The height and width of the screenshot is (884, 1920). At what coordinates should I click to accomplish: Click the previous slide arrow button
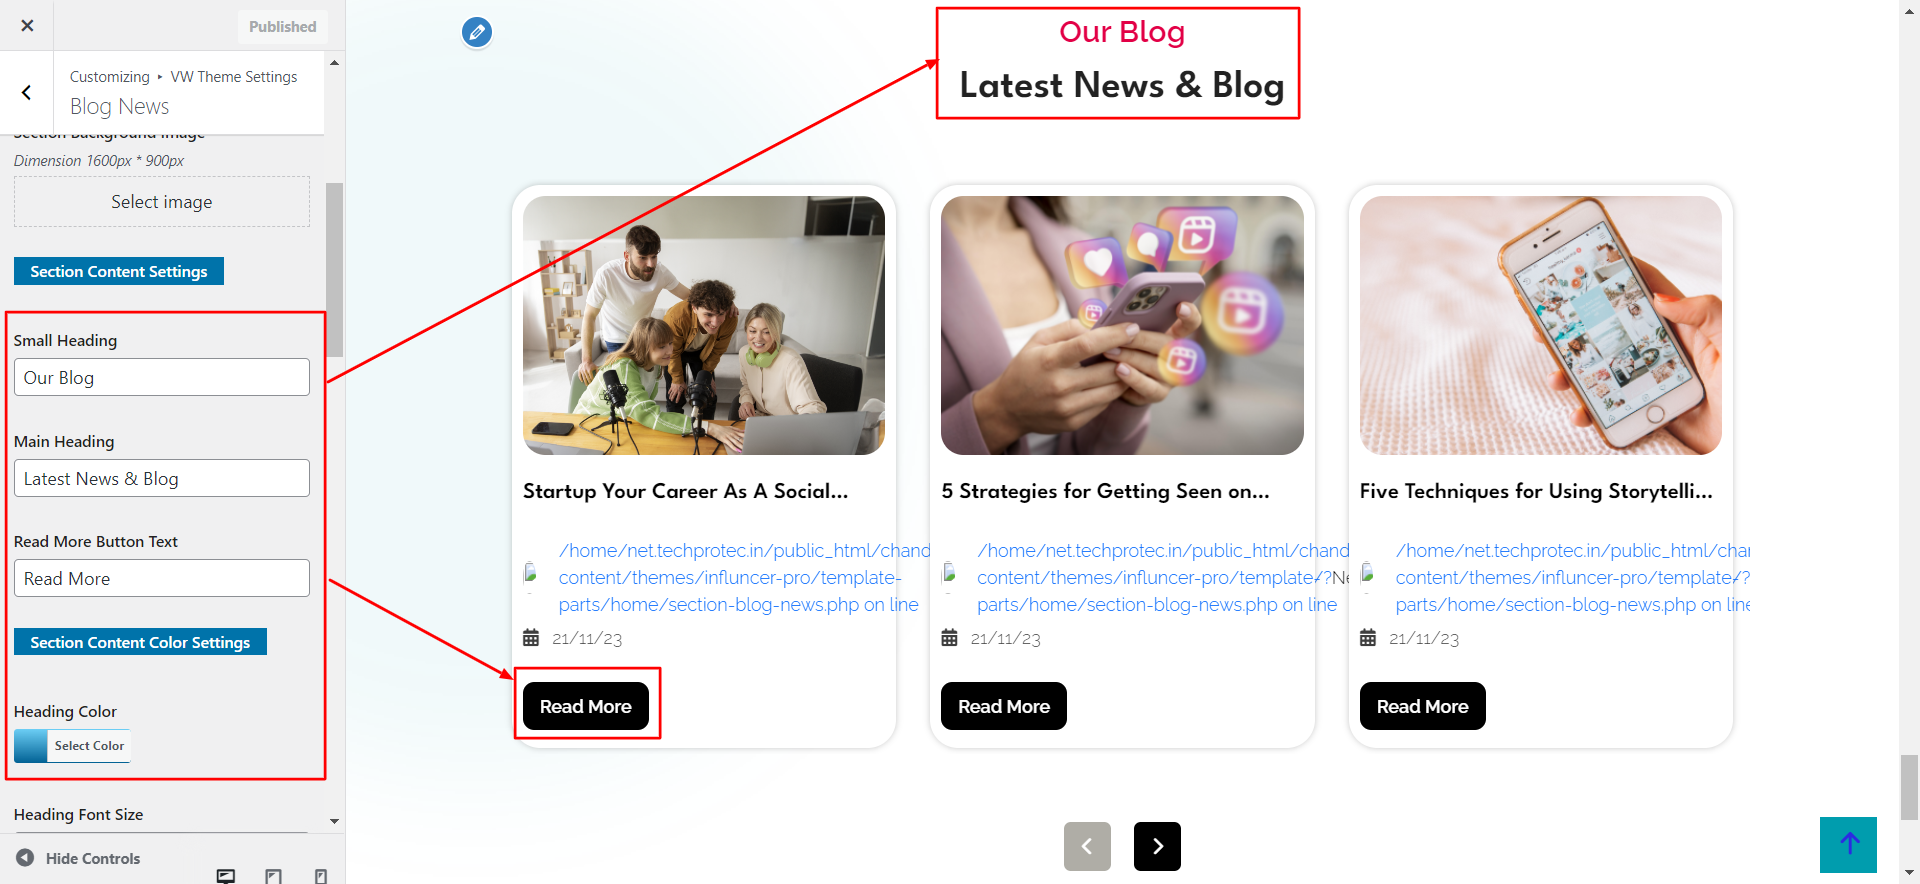pos(1087,846)
